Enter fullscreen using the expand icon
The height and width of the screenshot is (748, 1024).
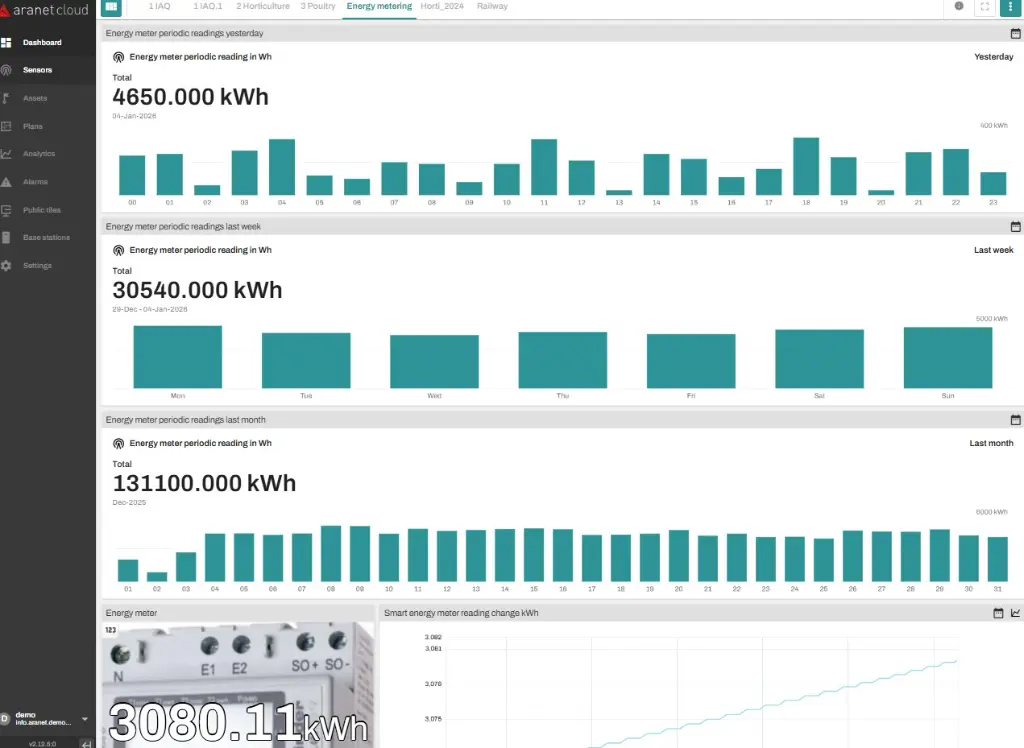point(985,7)
